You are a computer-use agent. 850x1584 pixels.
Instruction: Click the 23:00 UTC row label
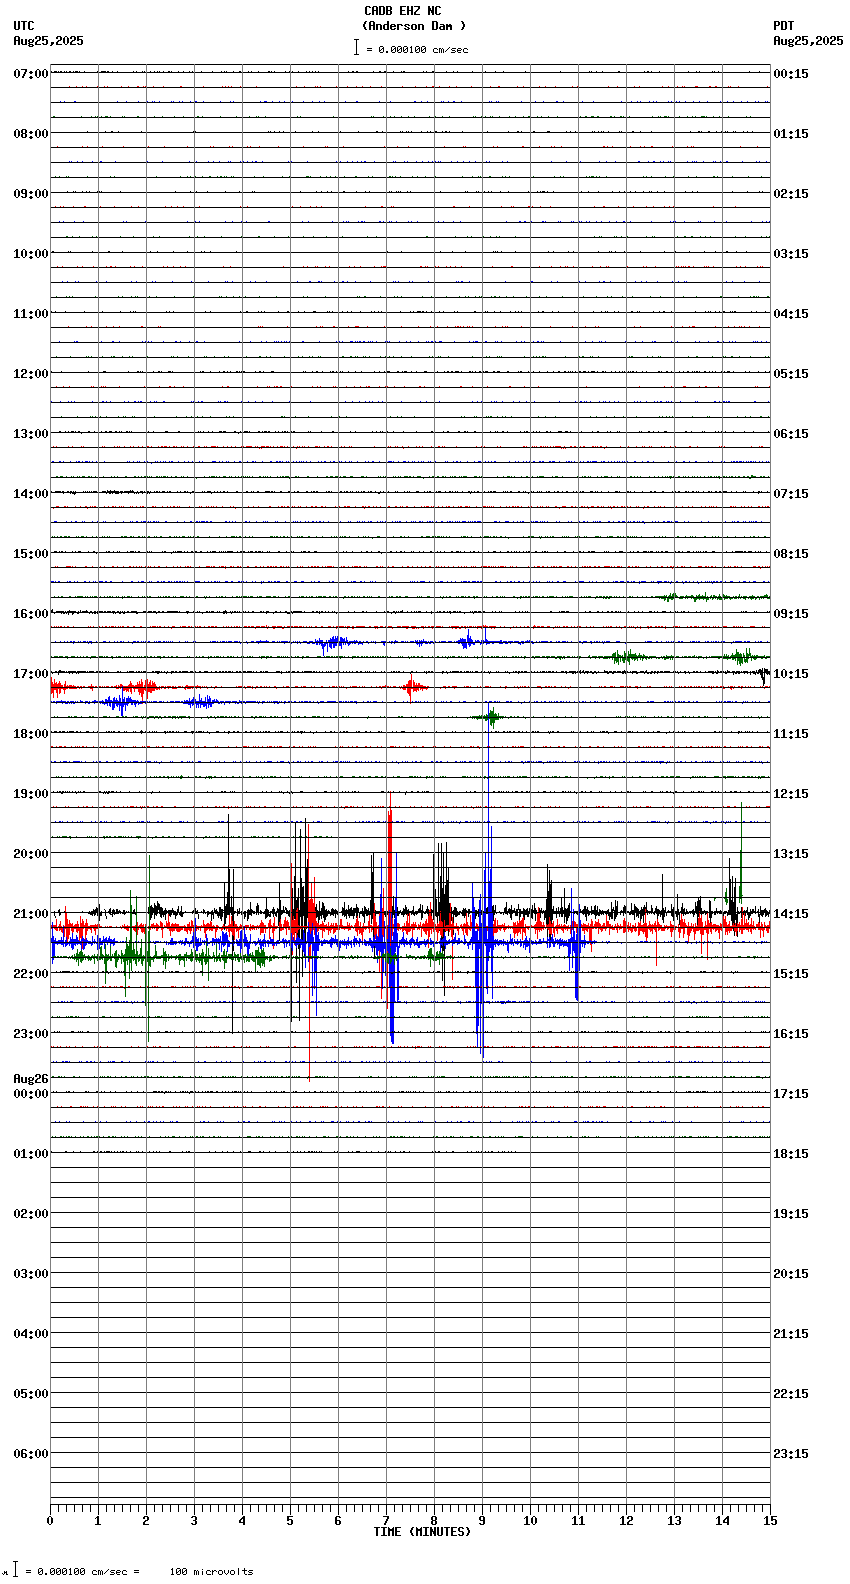[x=31, y=1034]
